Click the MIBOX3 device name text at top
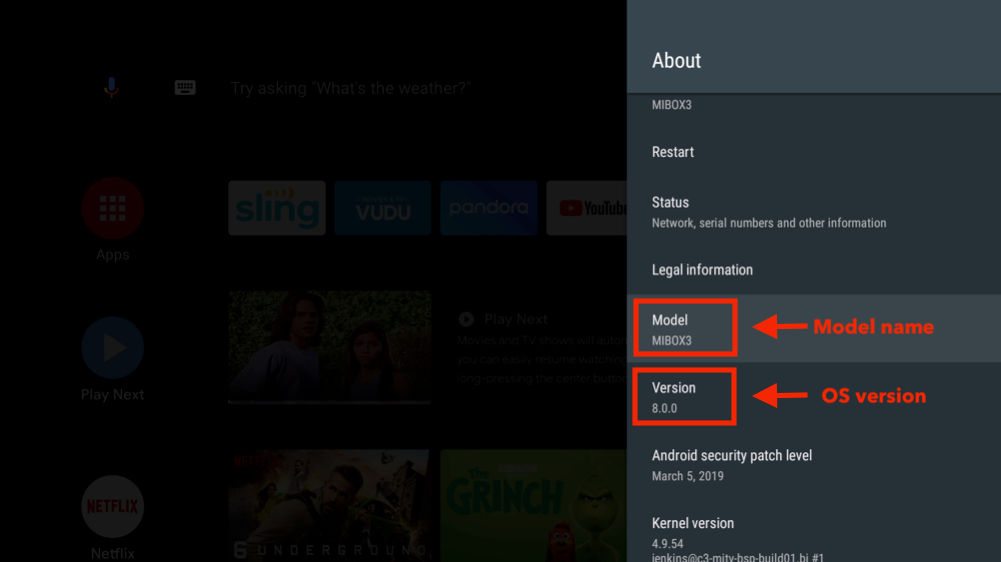1001x562 pixels. point(672,105)
